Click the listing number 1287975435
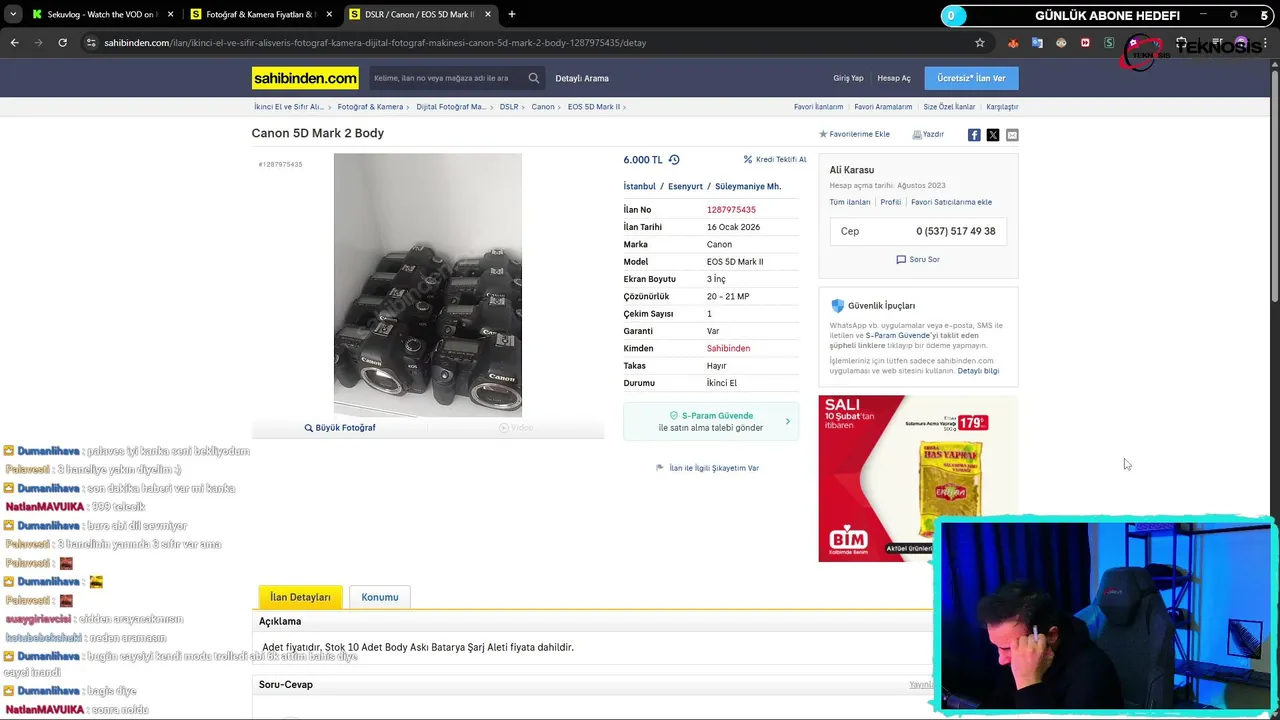The image size is (1280, 720). 731,210
